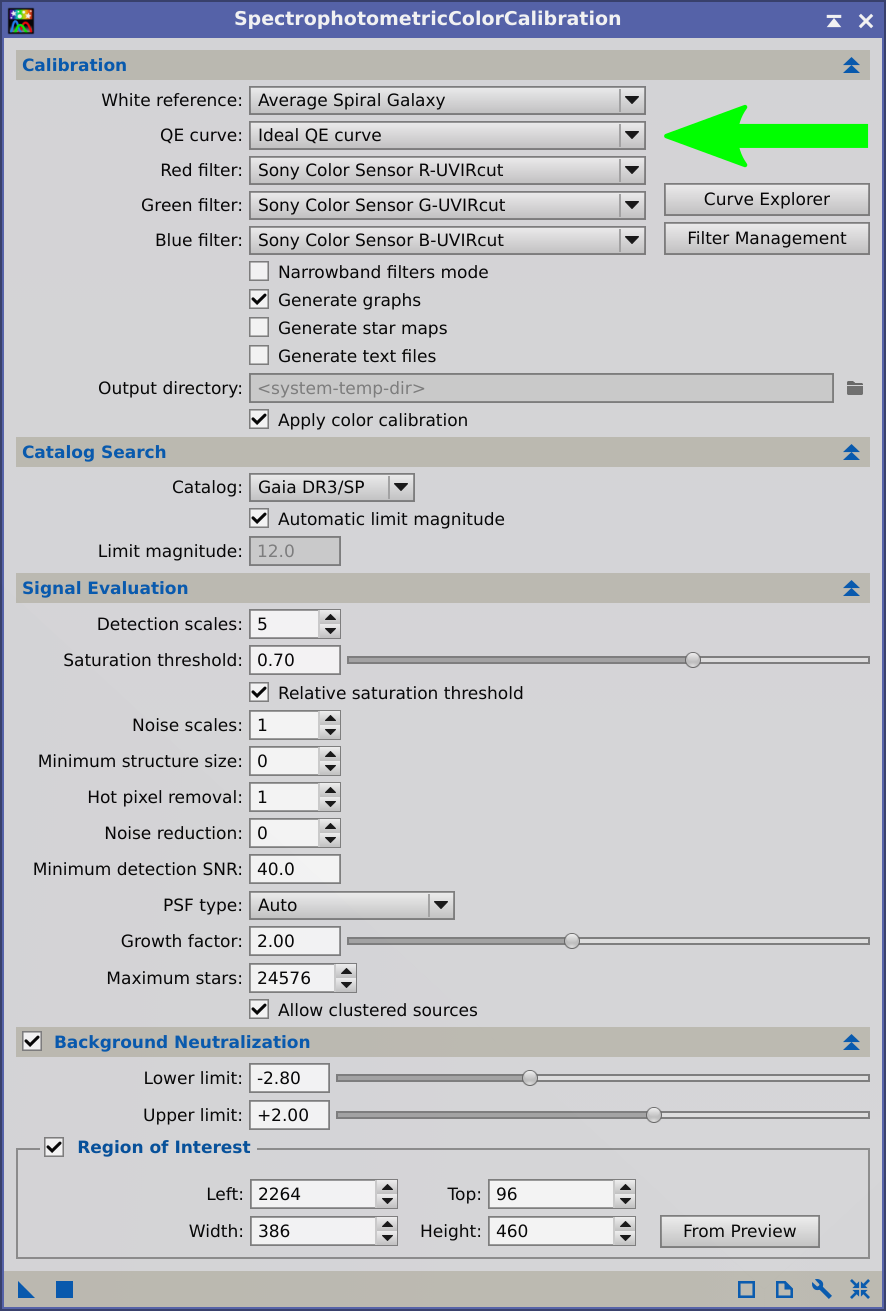Disable Background Neutralization checkbox
Screen dimensions: 886x1311
click(32, 1042)
